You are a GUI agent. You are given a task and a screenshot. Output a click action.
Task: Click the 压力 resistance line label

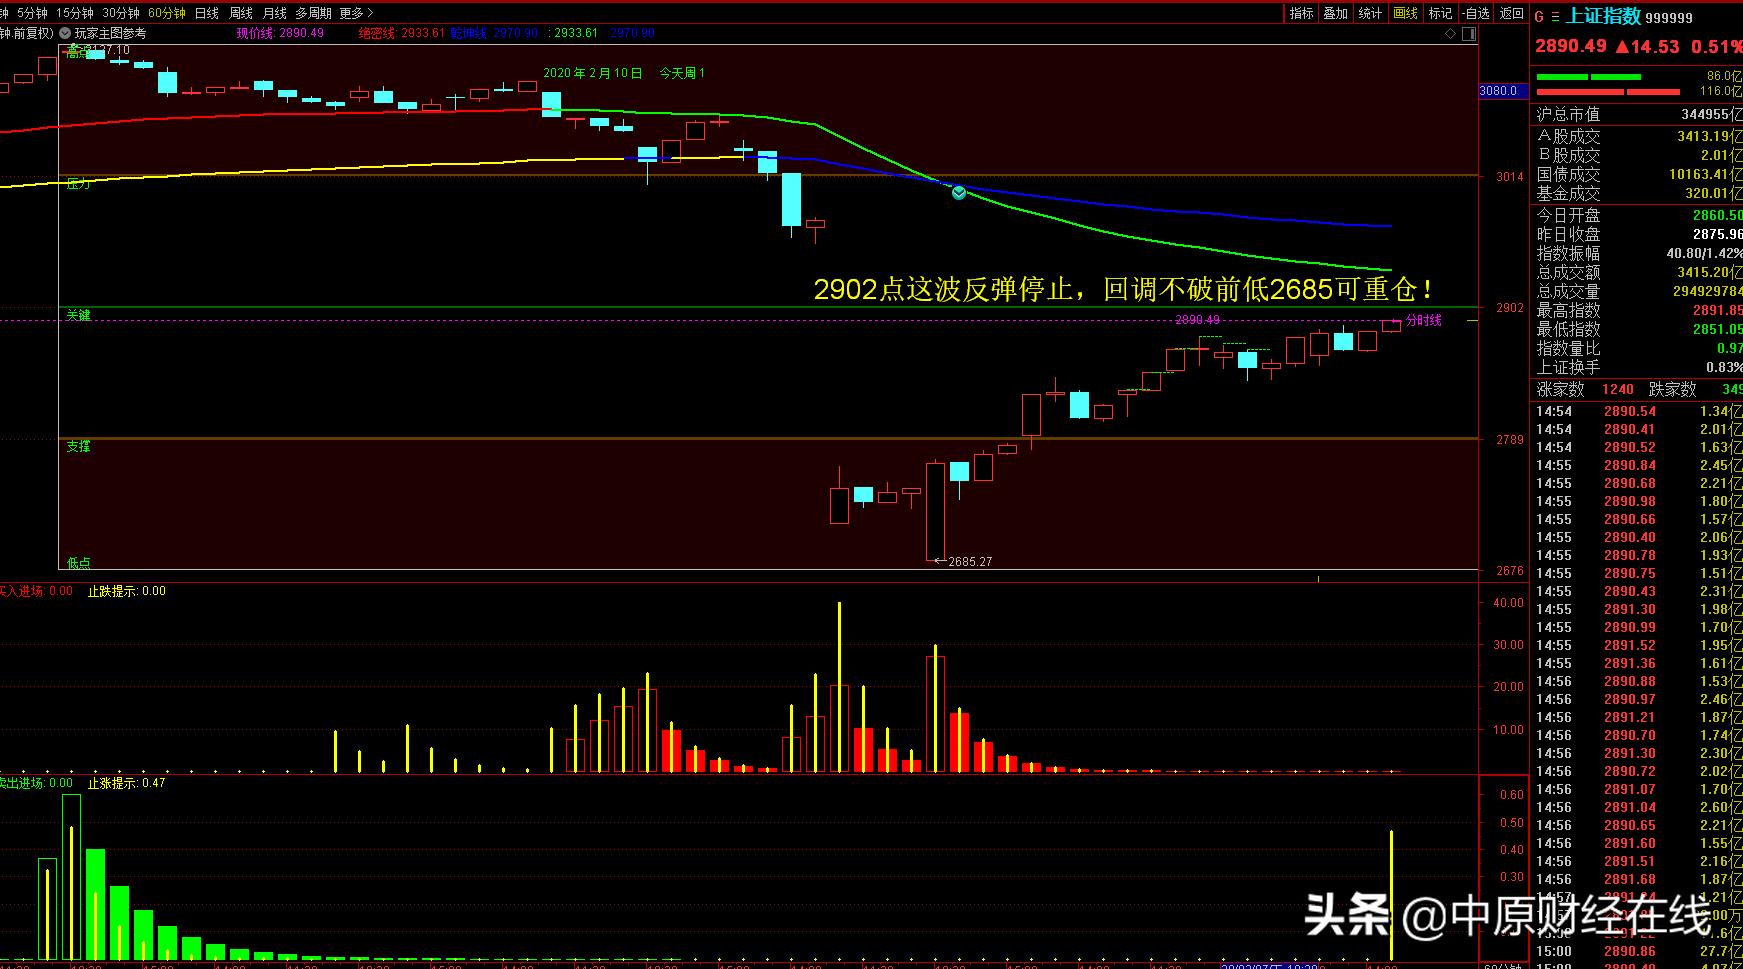(78, 184)
